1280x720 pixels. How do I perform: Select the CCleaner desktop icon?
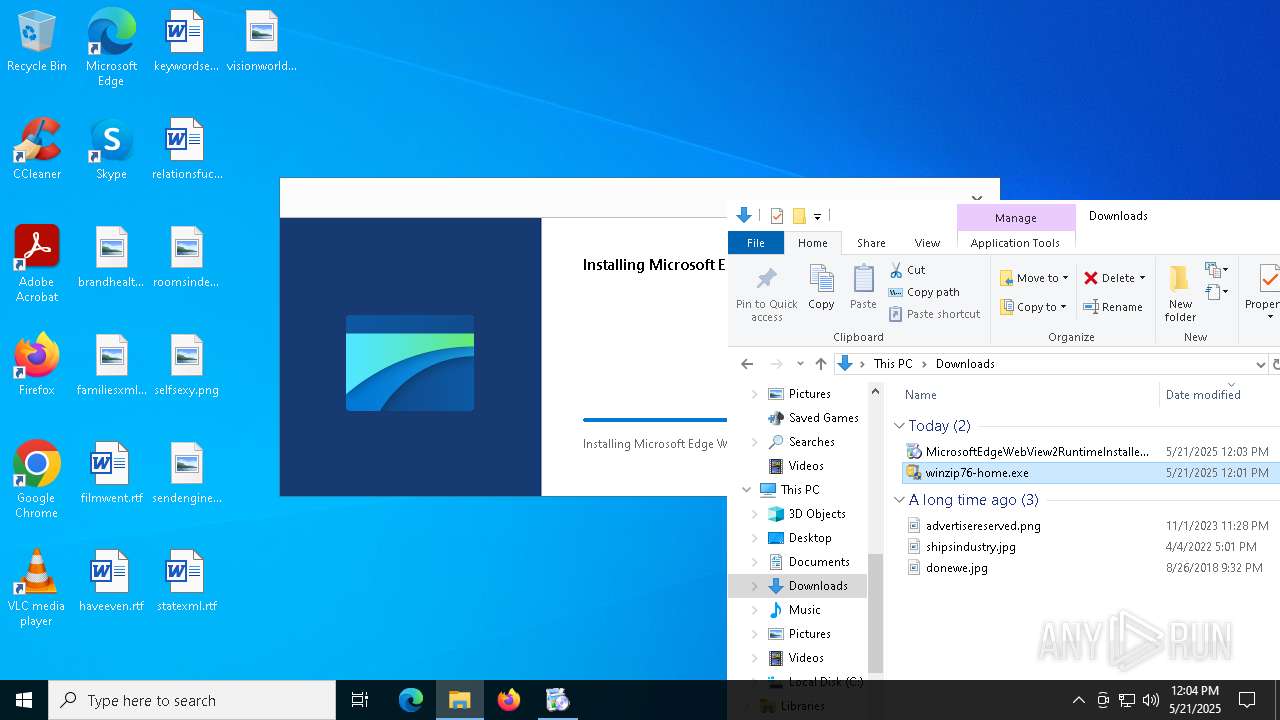point(37,149)
